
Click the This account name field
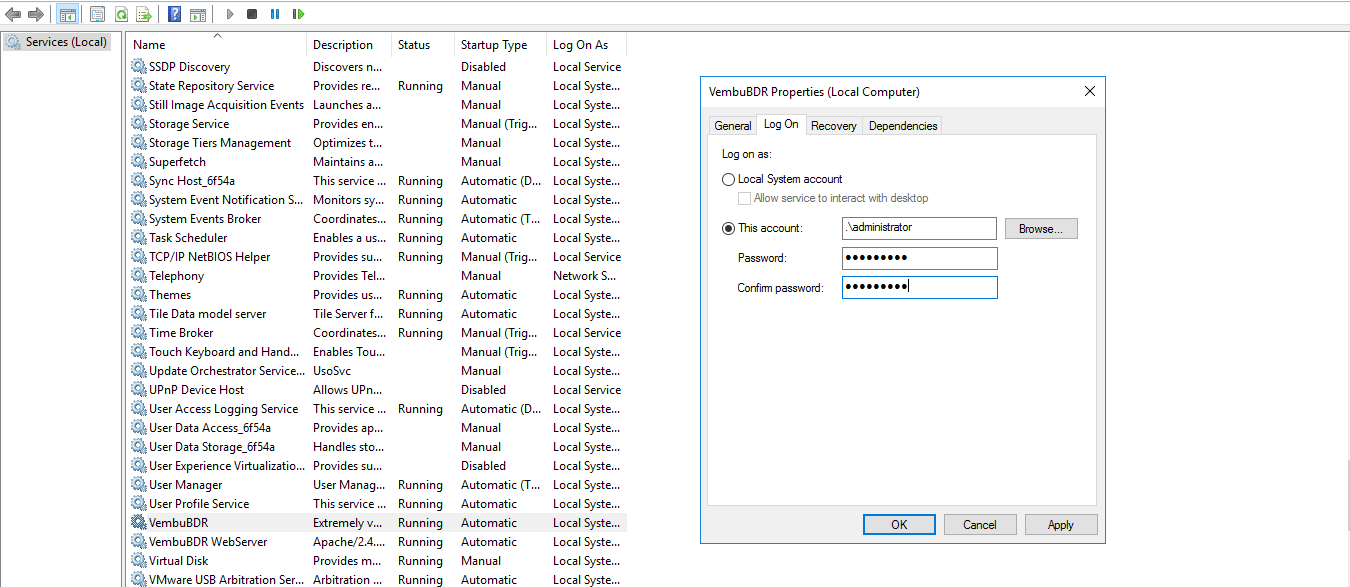point(920,228)
